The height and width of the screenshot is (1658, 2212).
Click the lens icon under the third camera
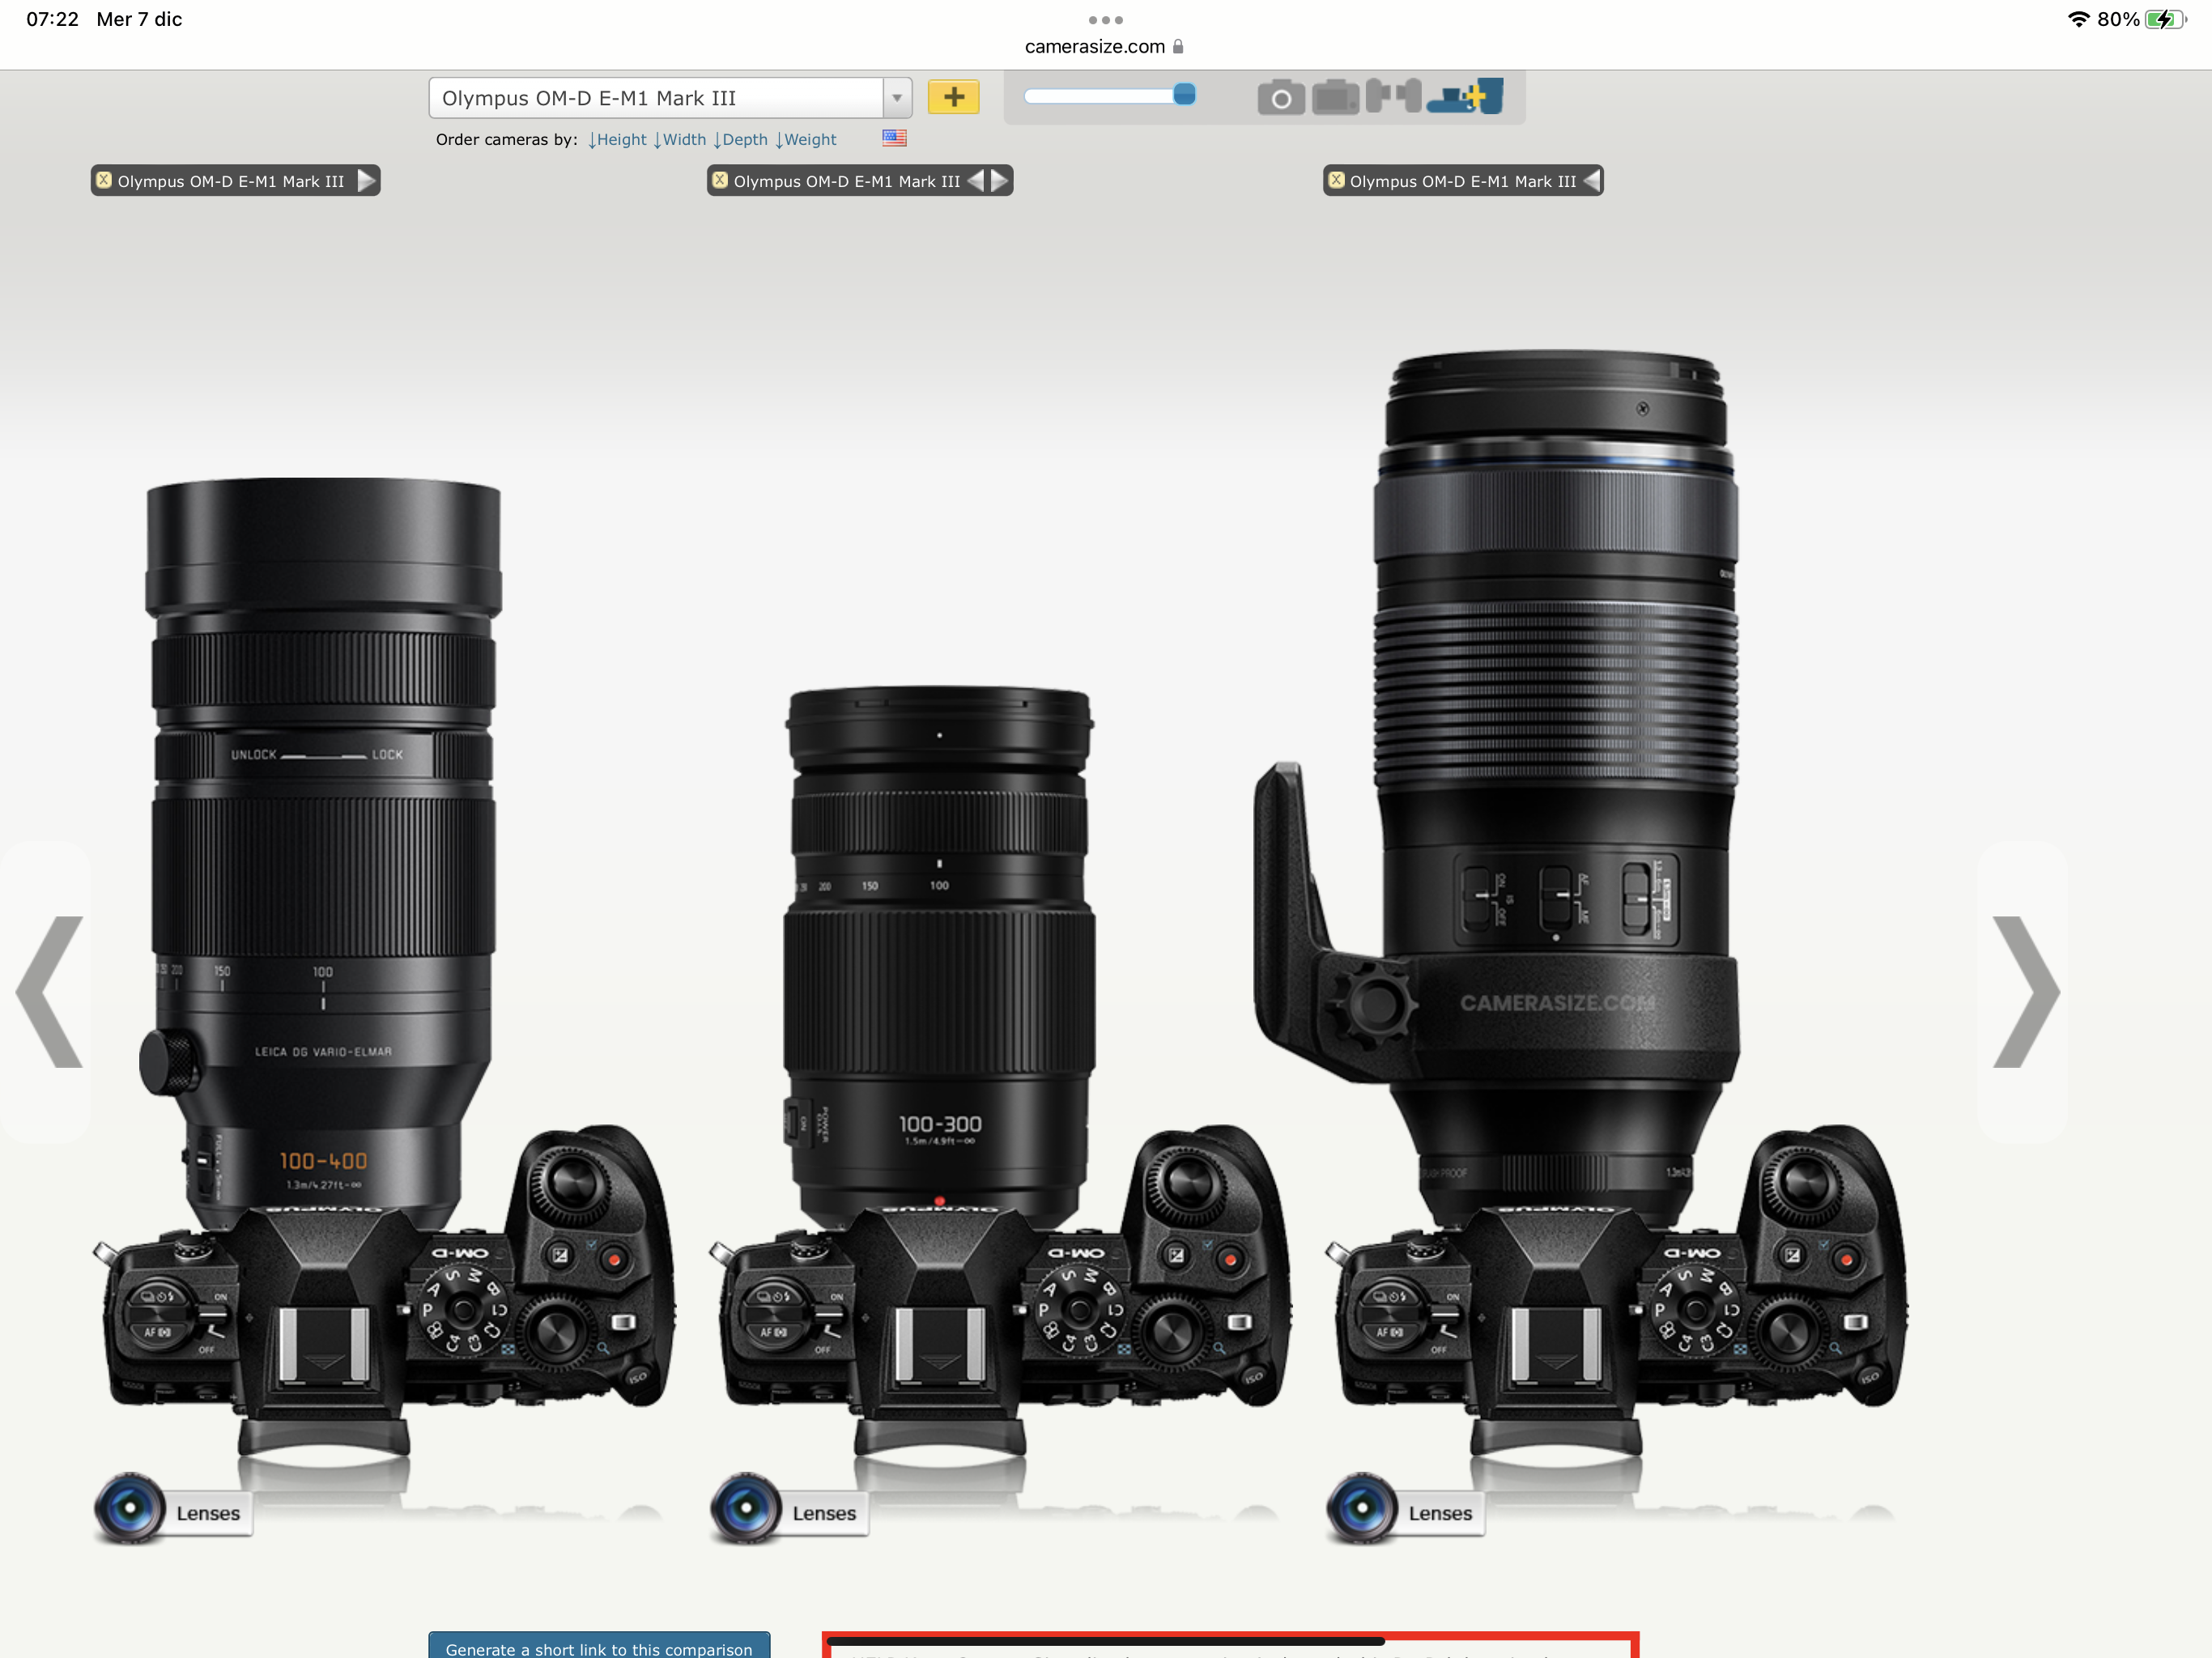(x=1362, y=1508)
